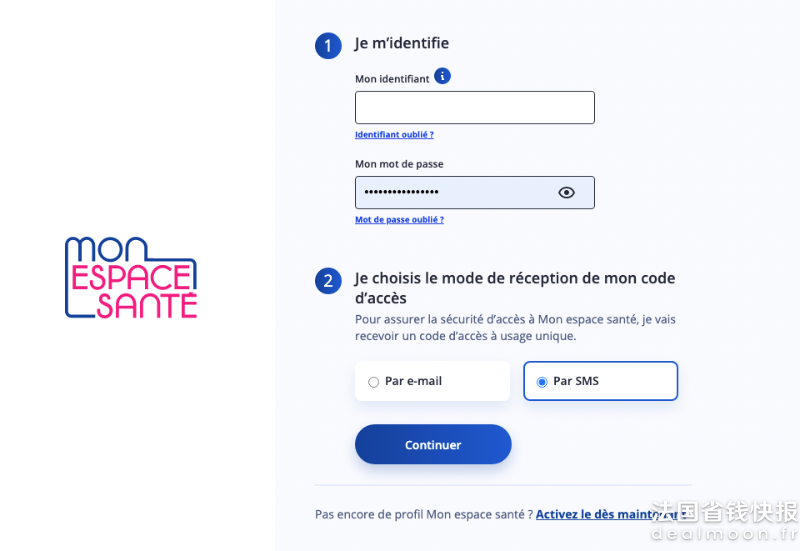Open the Mot de passe oublié link

point(399,220)
